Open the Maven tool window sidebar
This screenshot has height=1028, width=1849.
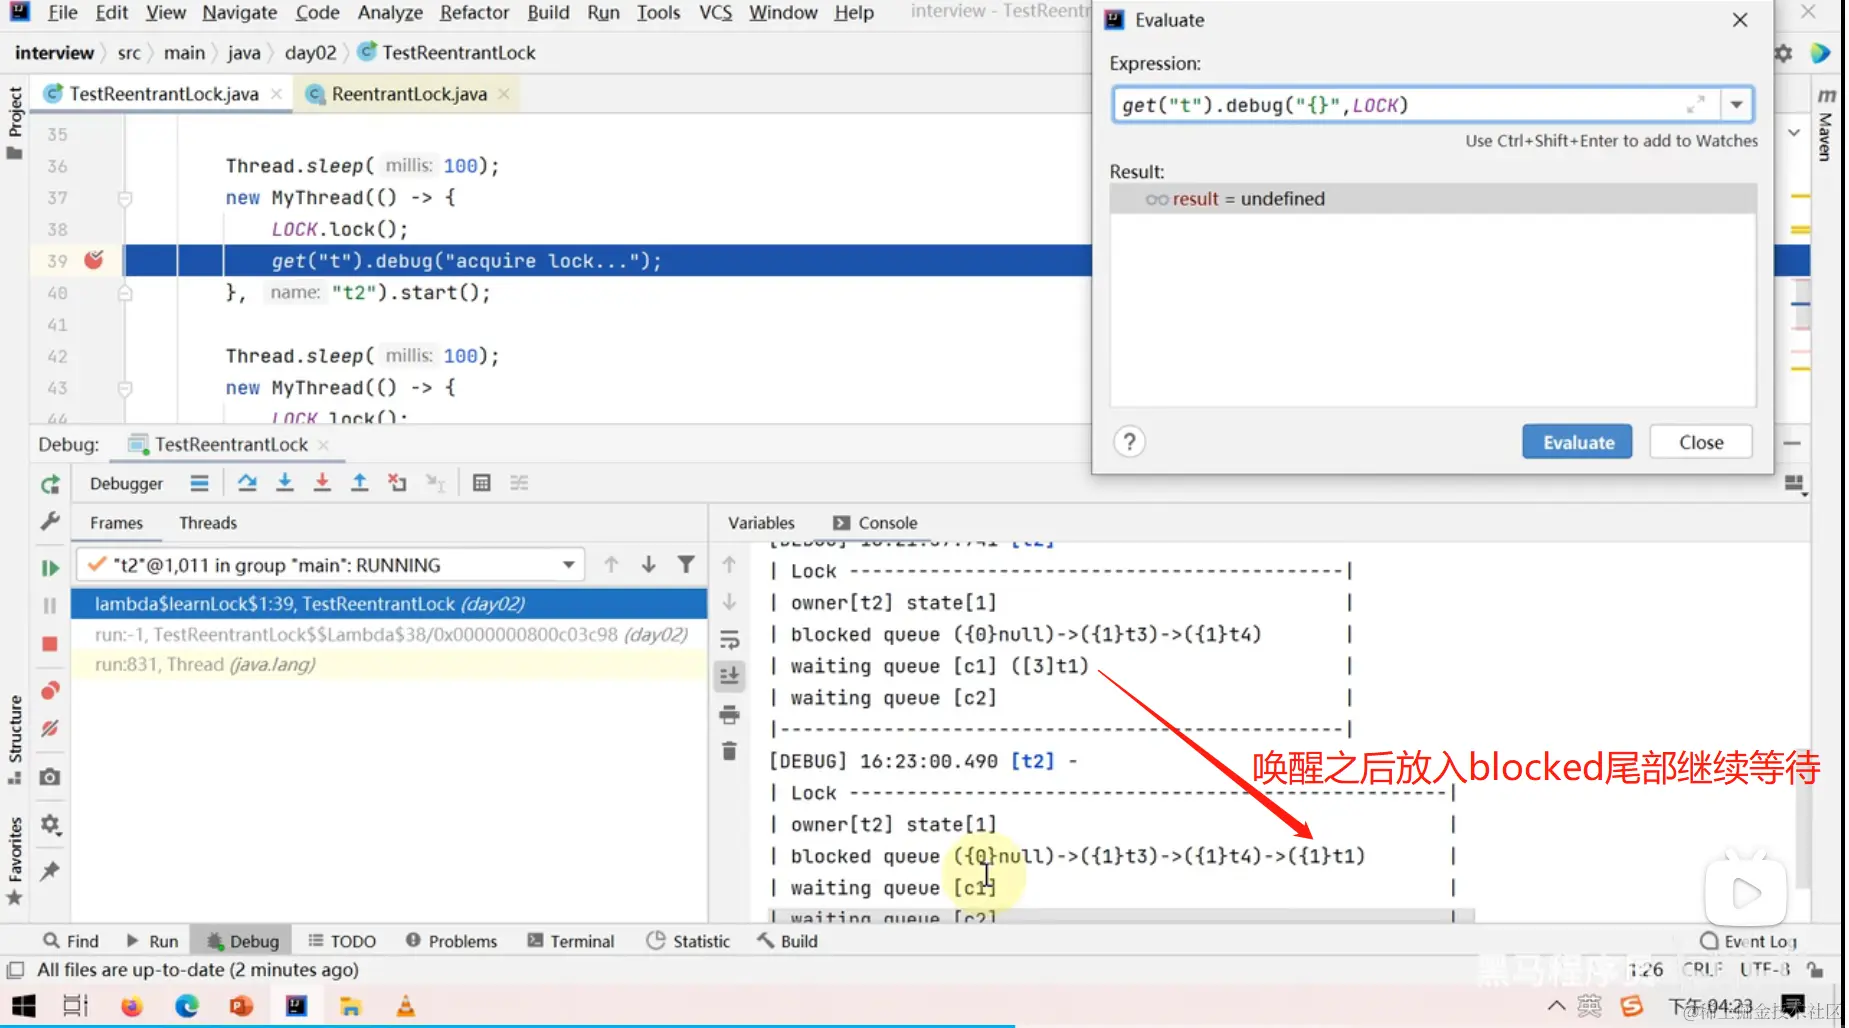1825,124
